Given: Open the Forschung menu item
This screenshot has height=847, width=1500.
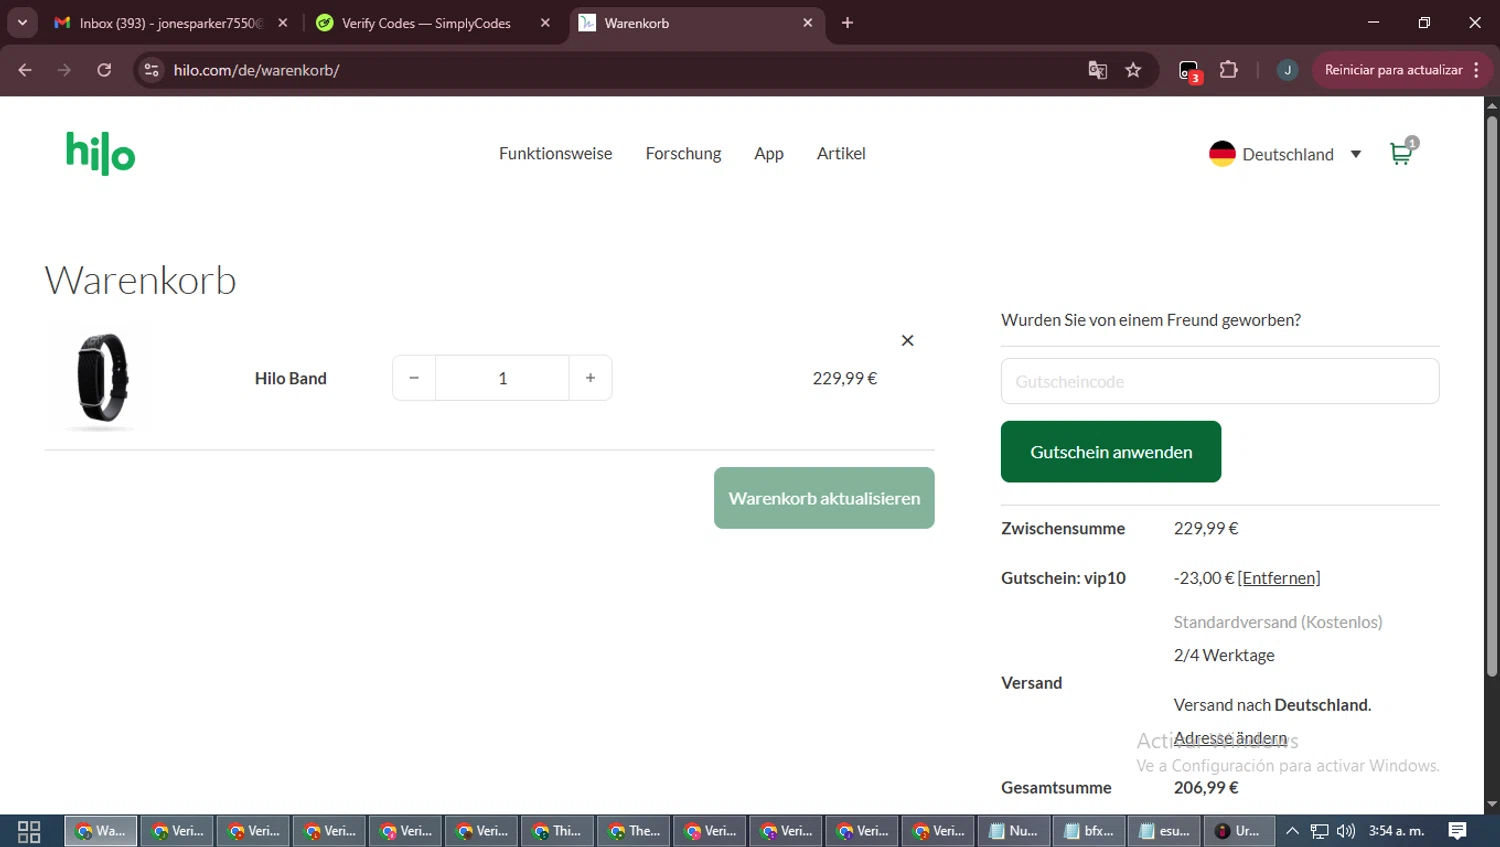Looking at the screenshot, I should [683, 153].
